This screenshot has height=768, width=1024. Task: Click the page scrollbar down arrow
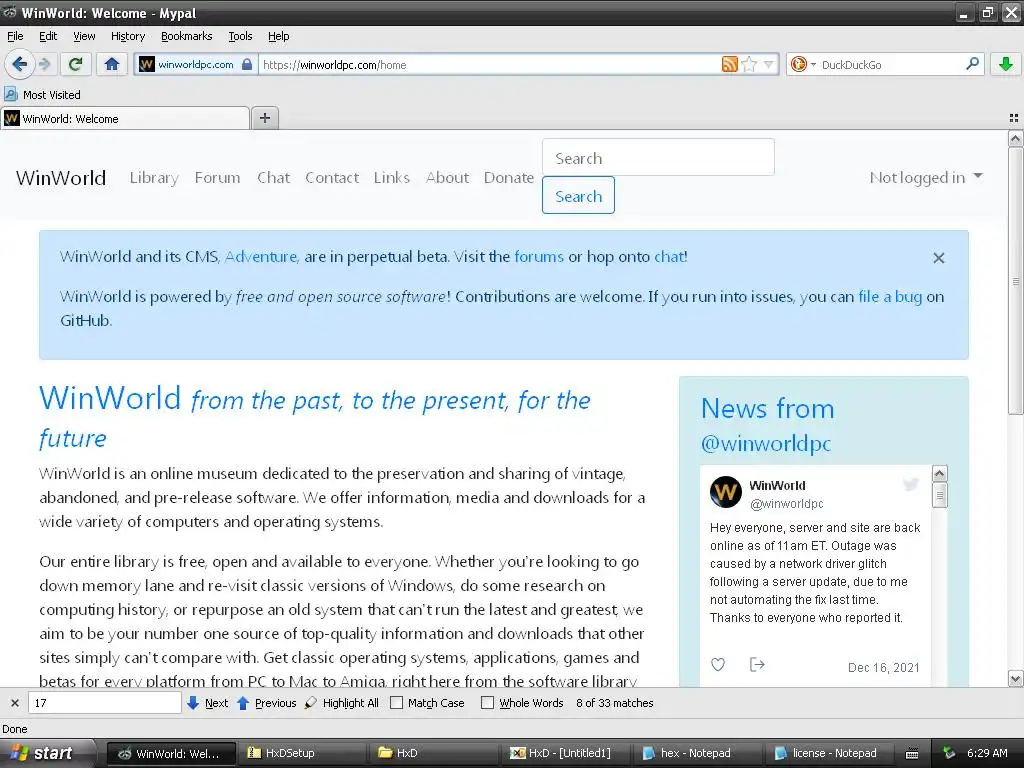(1016, 679)
